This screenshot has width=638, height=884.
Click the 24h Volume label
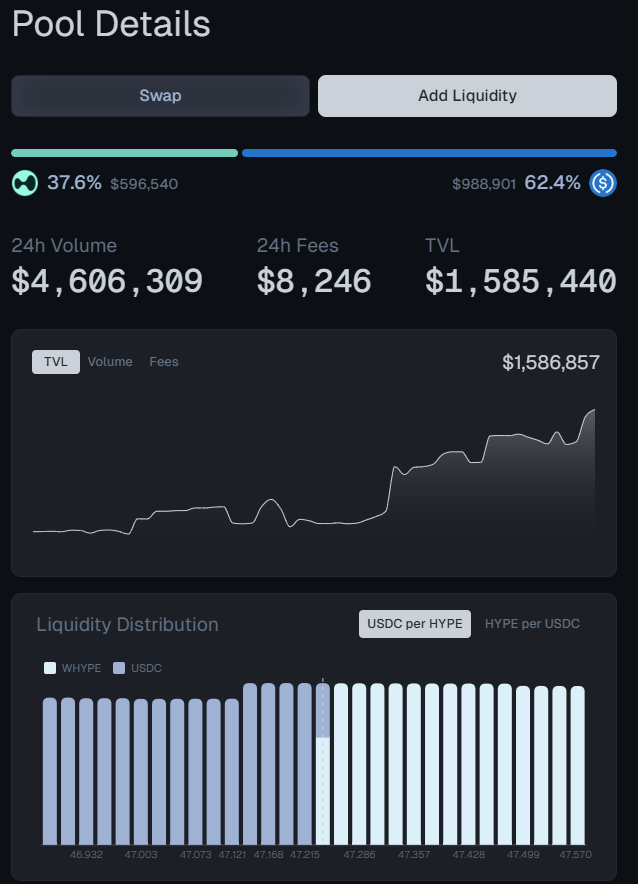click(64, 246)
